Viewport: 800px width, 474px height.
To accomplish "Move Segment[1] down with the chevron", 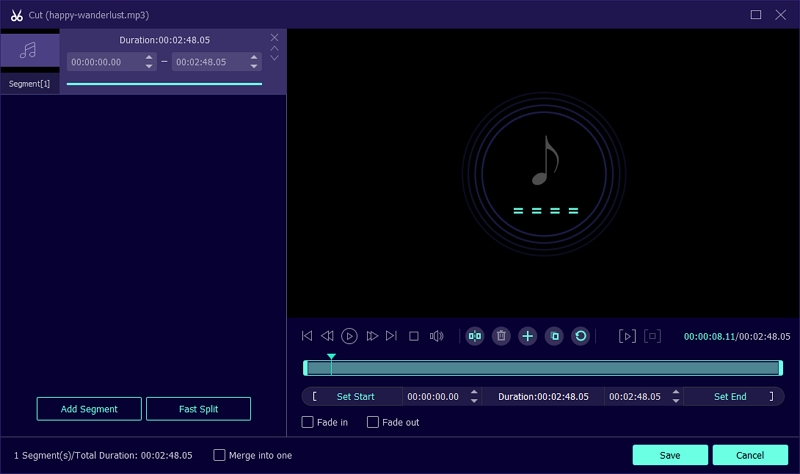I will [x=274, y=58].
